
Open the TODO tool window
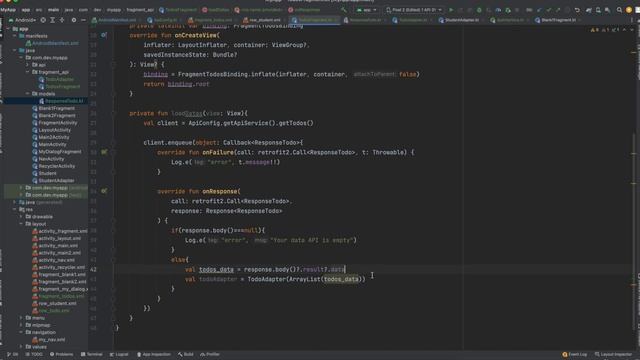coord(34,354)
